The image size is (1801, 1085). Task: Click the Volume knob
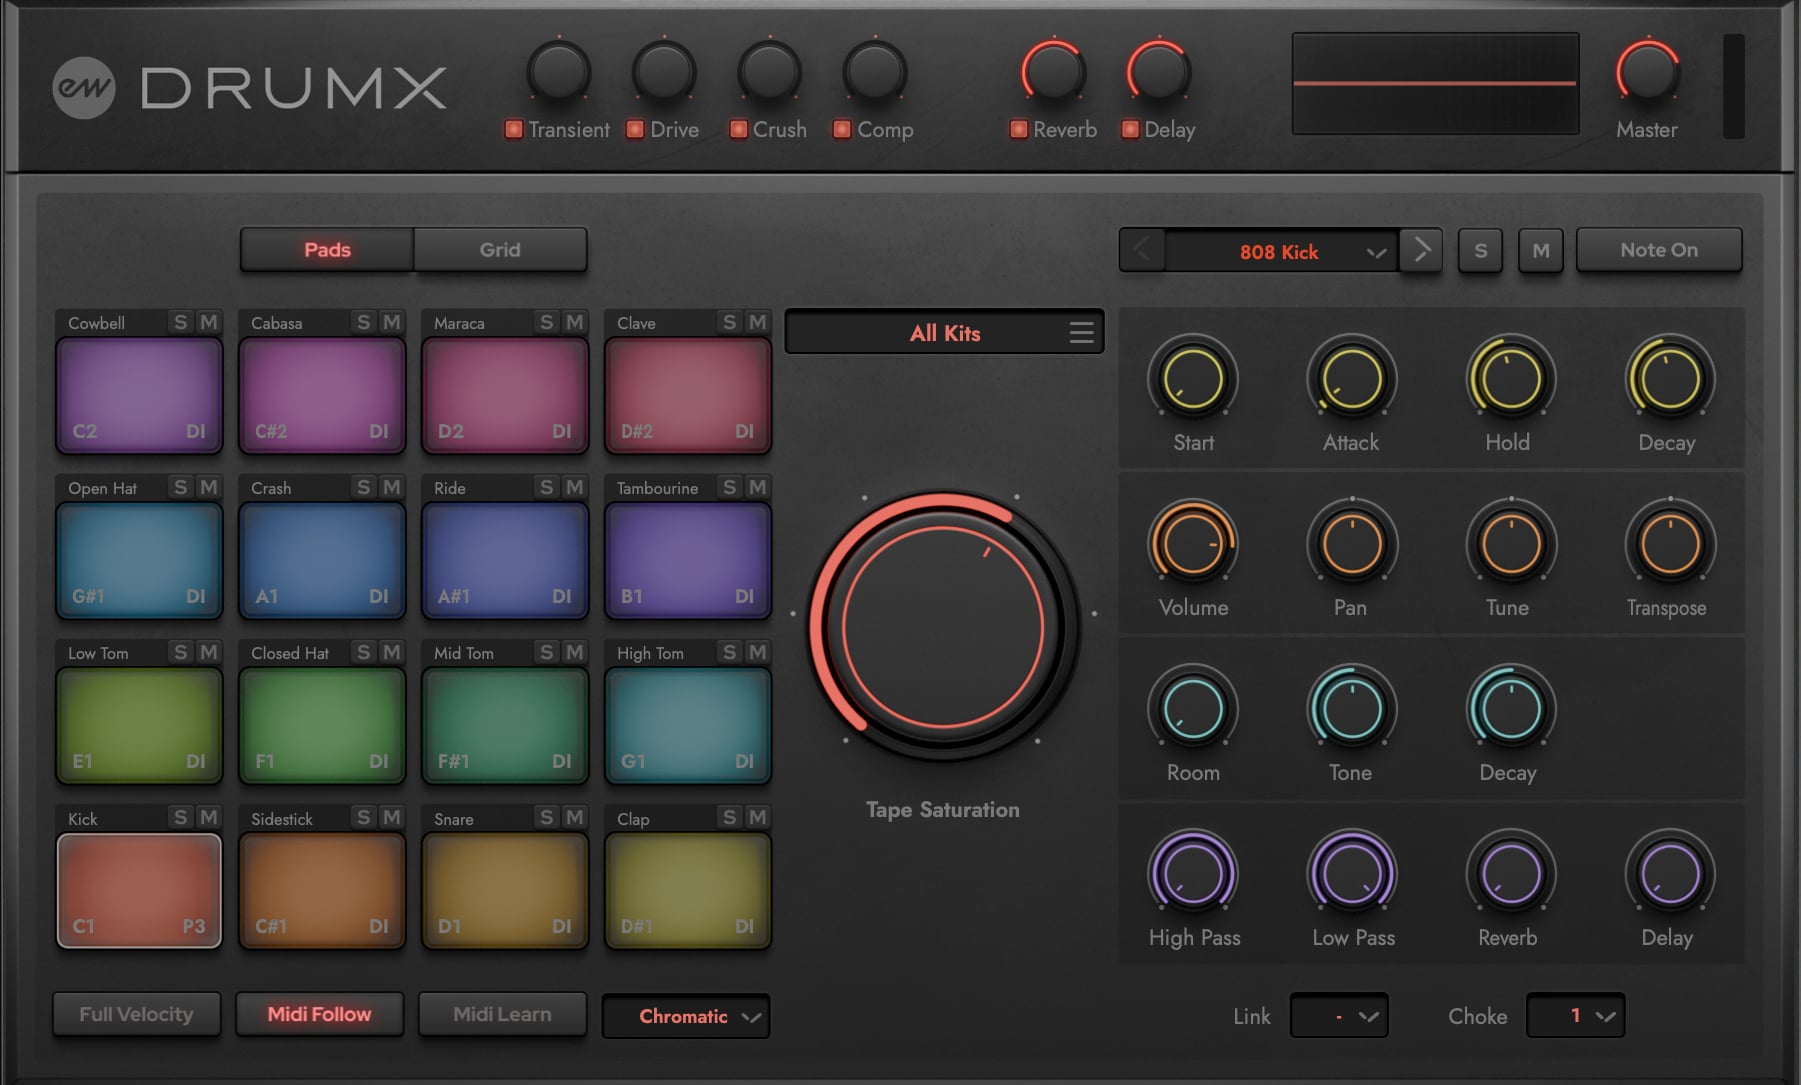(1192, 544)
